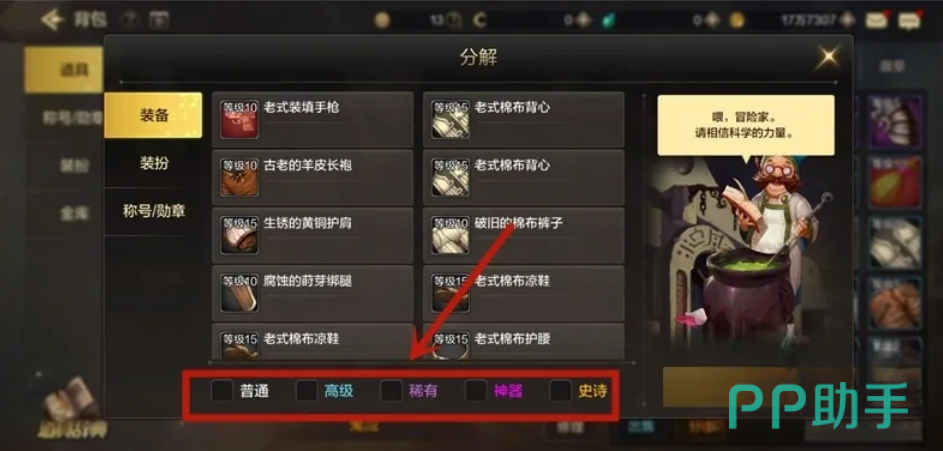Close the 分解 dialog

(828, 57)
